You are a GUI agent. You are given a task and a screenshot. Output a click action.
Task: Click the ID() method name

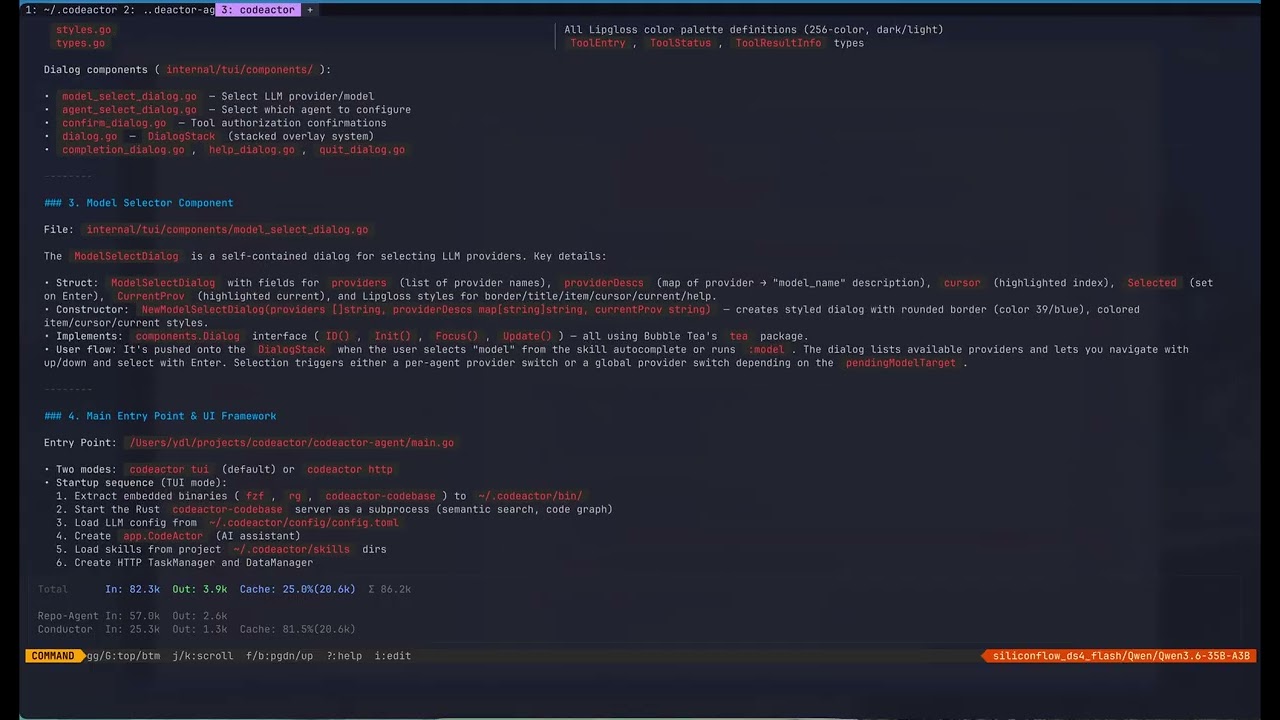click(x=337, y=336)
